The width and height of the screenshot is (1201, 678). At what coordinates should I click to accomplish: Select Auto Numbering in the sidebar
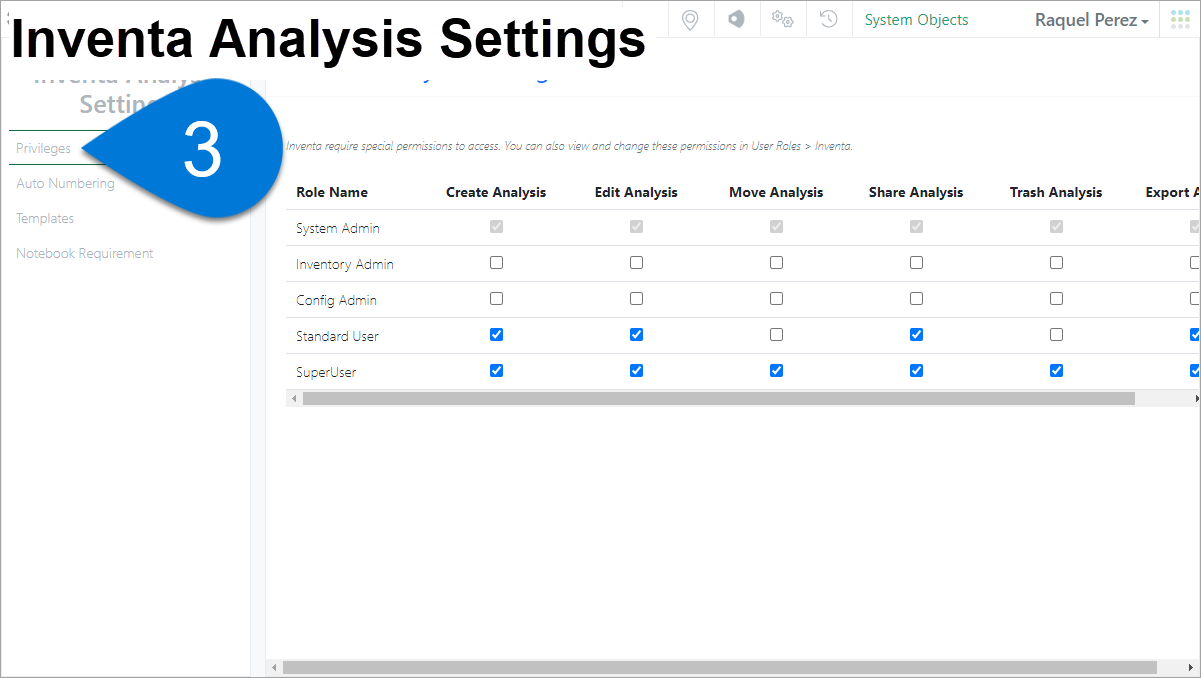(65, 183)
